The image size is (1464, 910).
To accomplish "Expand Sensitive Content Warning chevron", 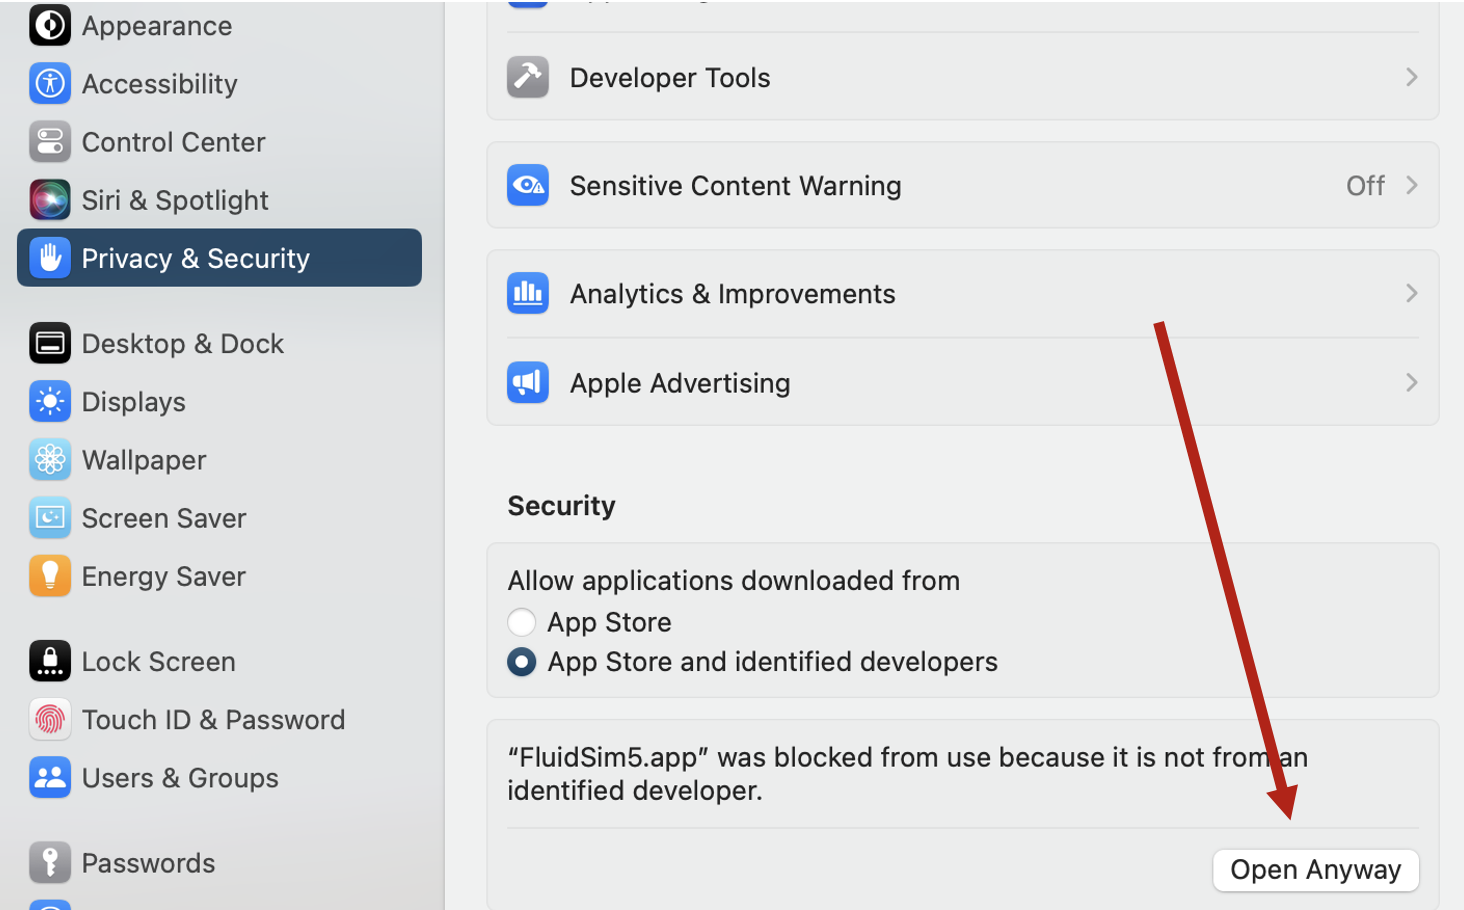I will (1411, 185).
